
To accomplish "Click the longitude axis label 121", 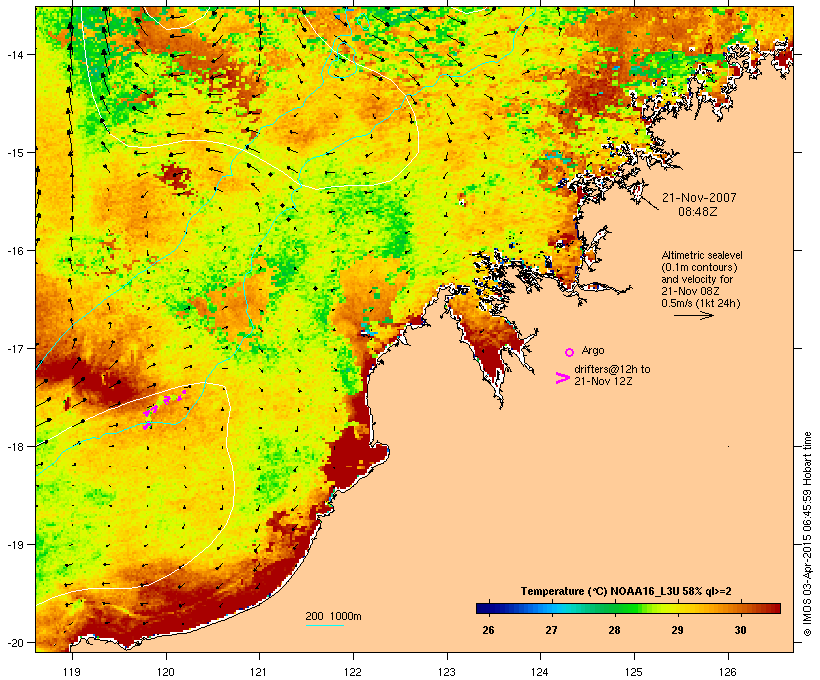I will click(x=259, y=672).
